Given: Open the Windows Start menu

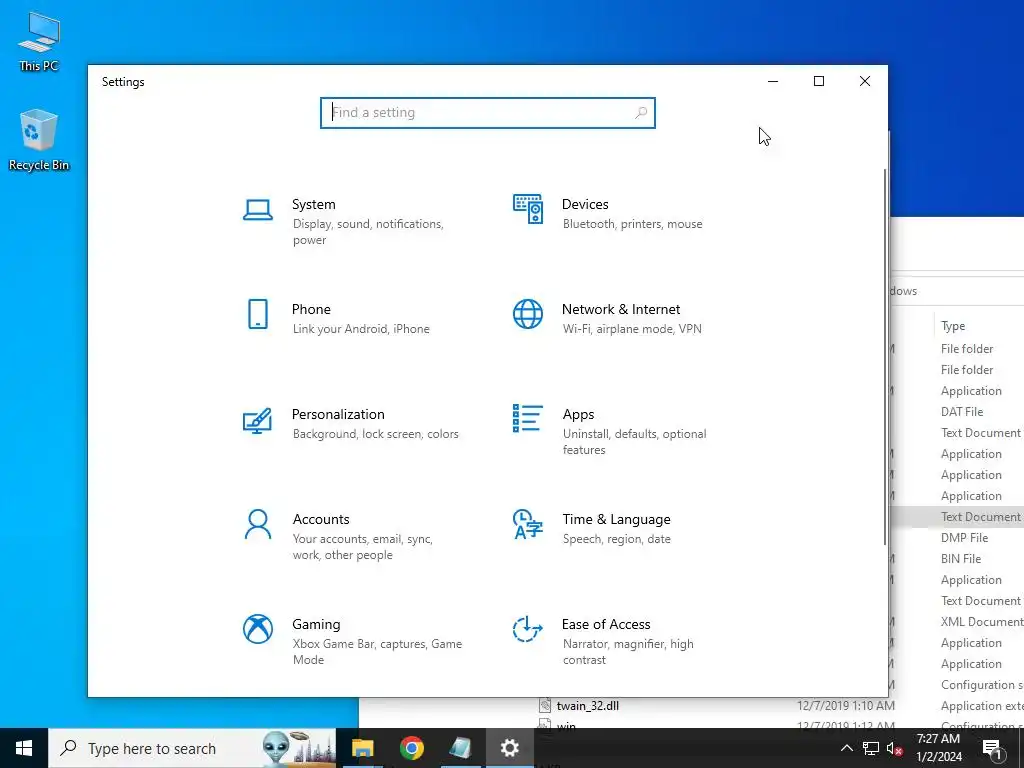Looking at the screenshot, I should (x=24, y=748).
